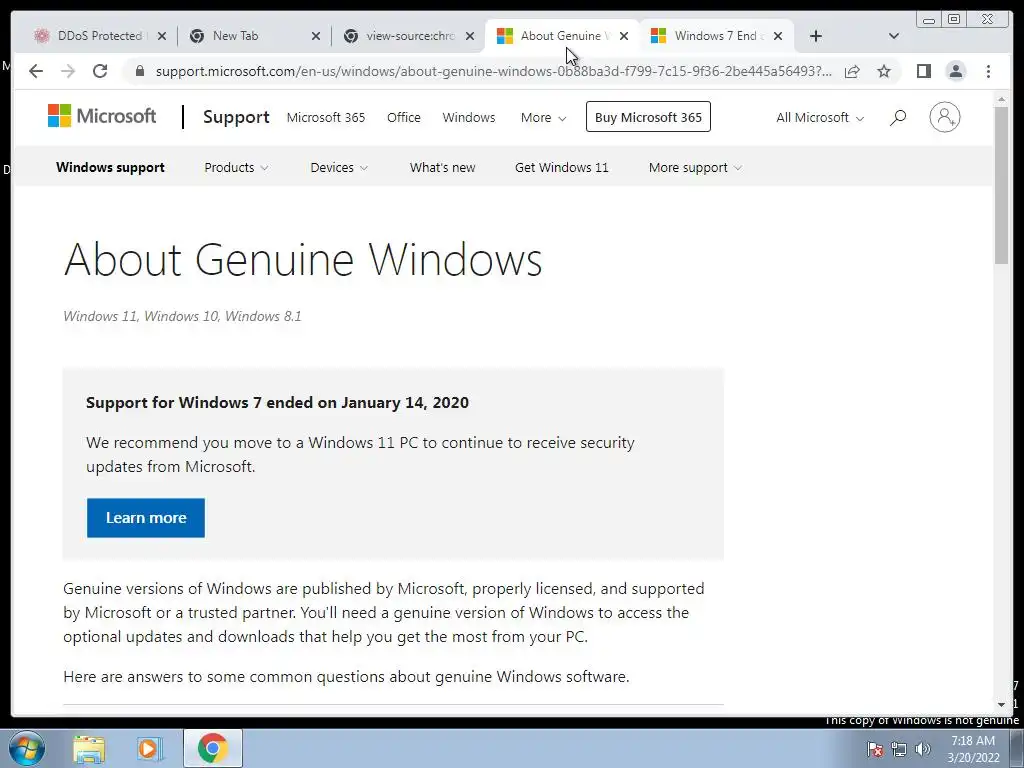Click Support for Windows 7 ended heading
The image size is (1024, 768).
pos(278,402)
